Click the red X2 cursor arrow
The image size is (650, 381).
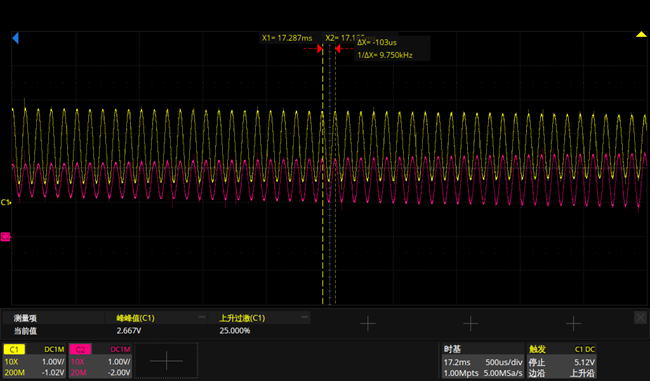pos(338,49)
